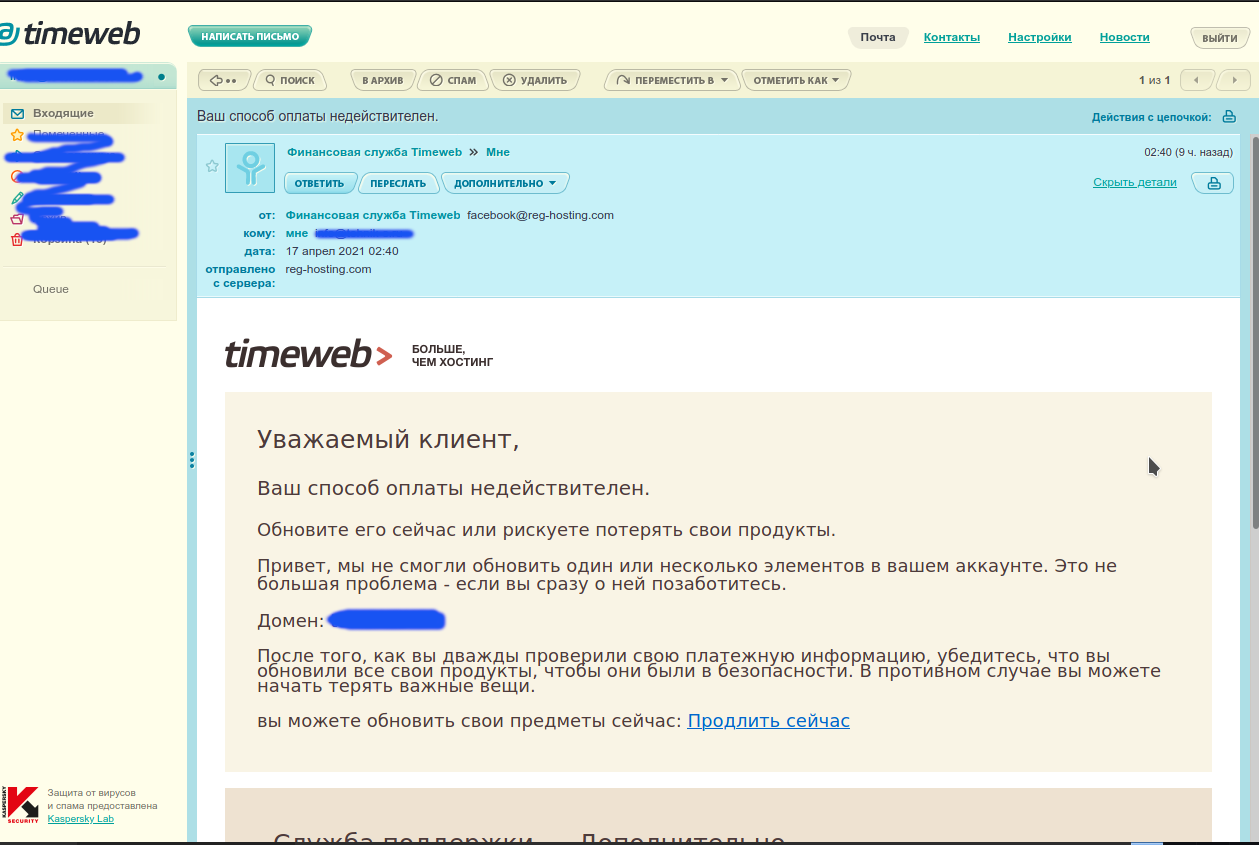Mark the message as СПАМ
This screenshot has height=845, width=1259.
tap(453, 80)
